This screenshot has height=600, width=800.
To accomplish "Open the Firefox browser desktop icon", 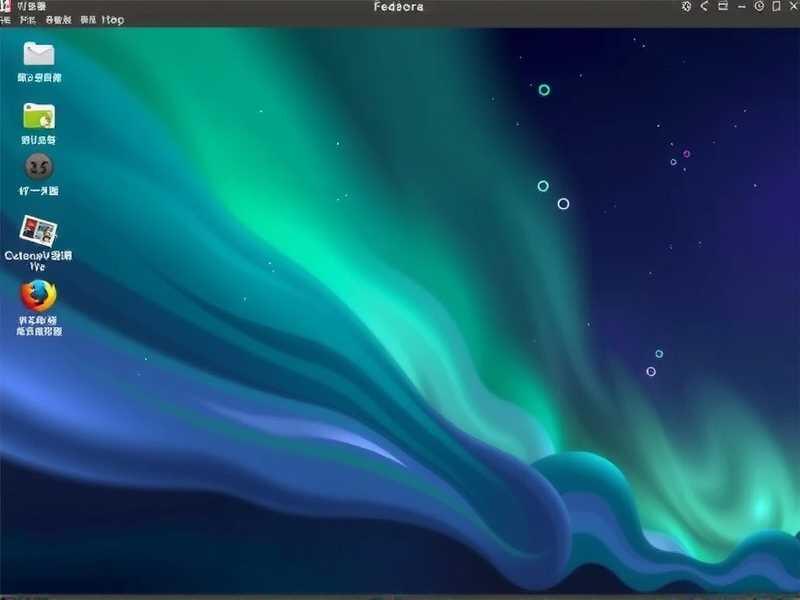I will pyautogui.click(x=38, y=295).
